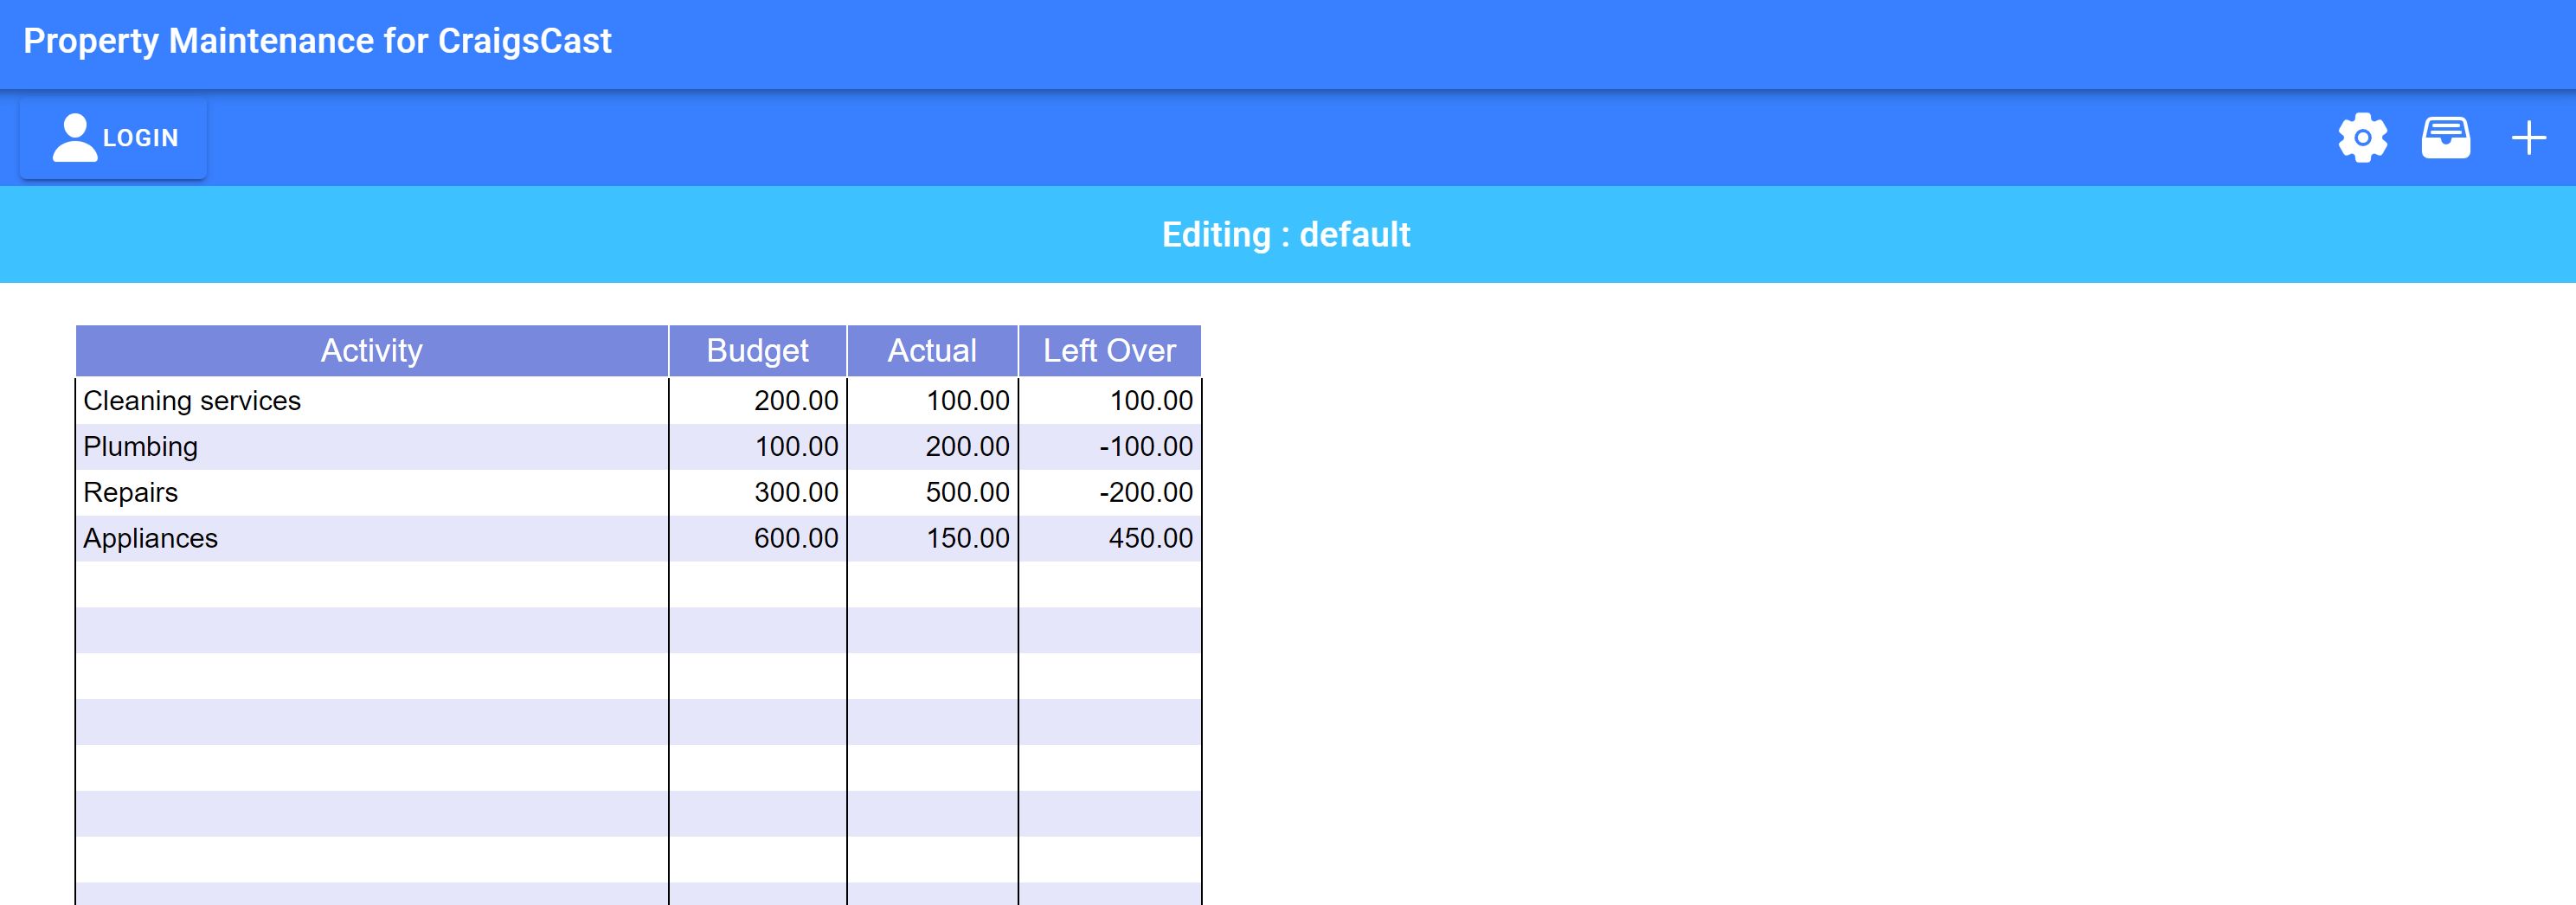Image resolution: width=2576 pixels, height=905 pixels.
Task: Click the Cleaning services activity cell
Action: pyautogui.click(x=372, y=401)
